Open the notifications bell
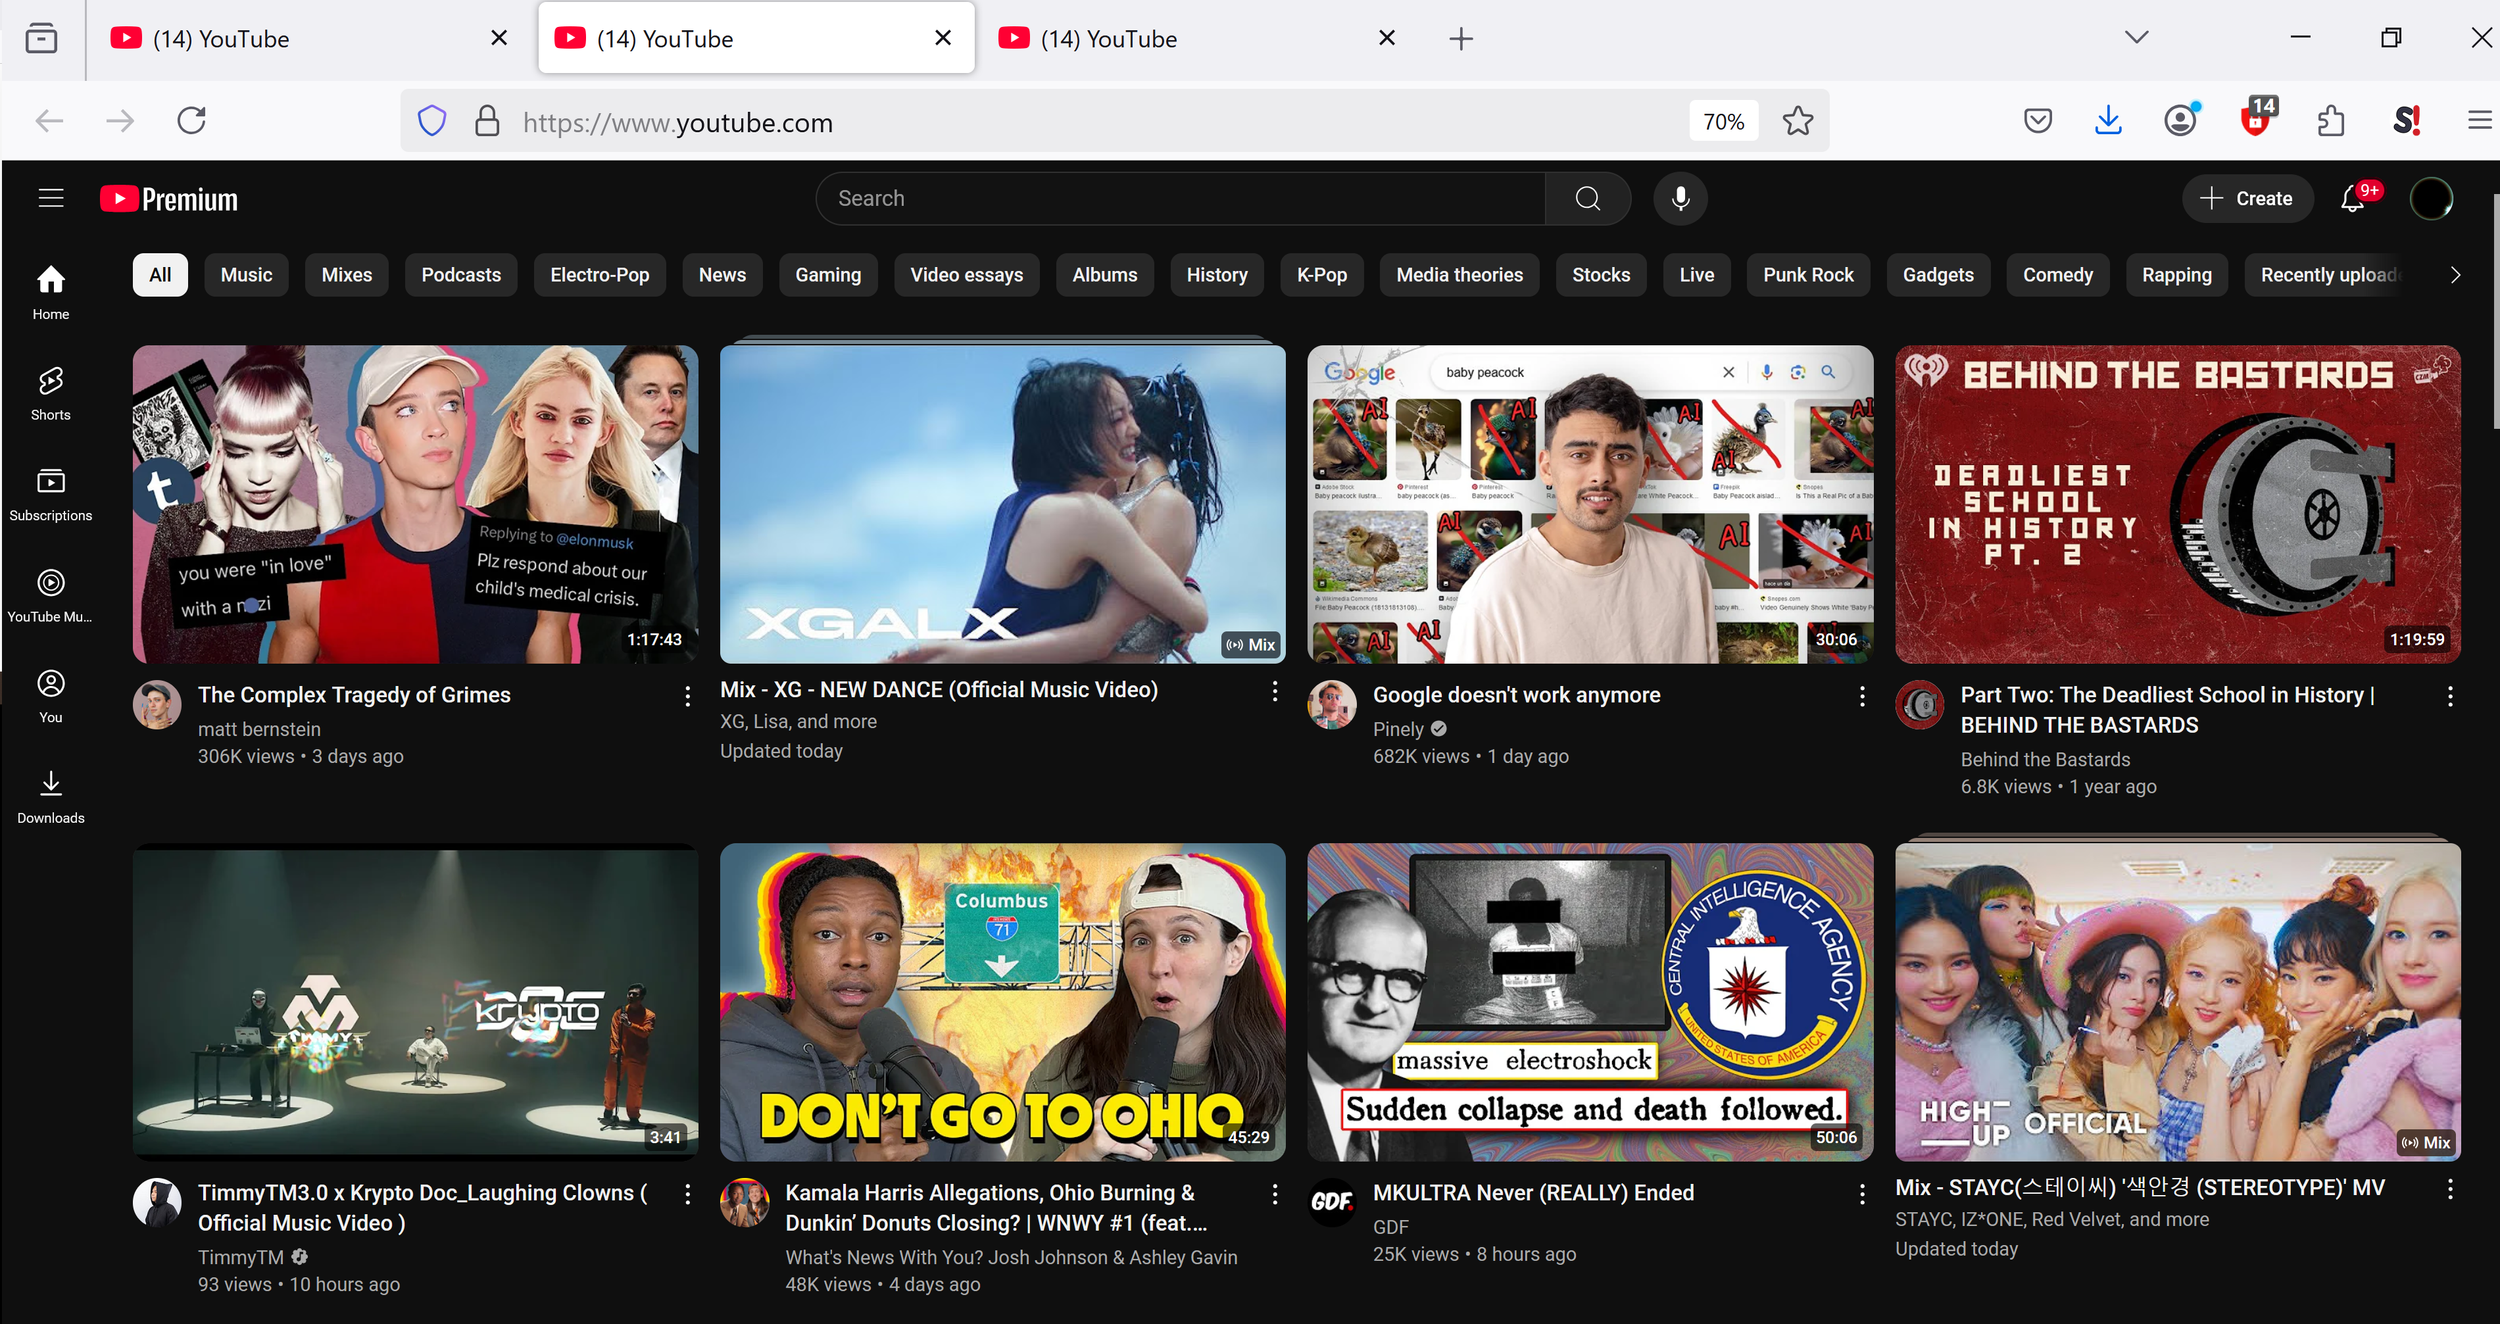The image size is (2500, 1324). click(2353, 199)
